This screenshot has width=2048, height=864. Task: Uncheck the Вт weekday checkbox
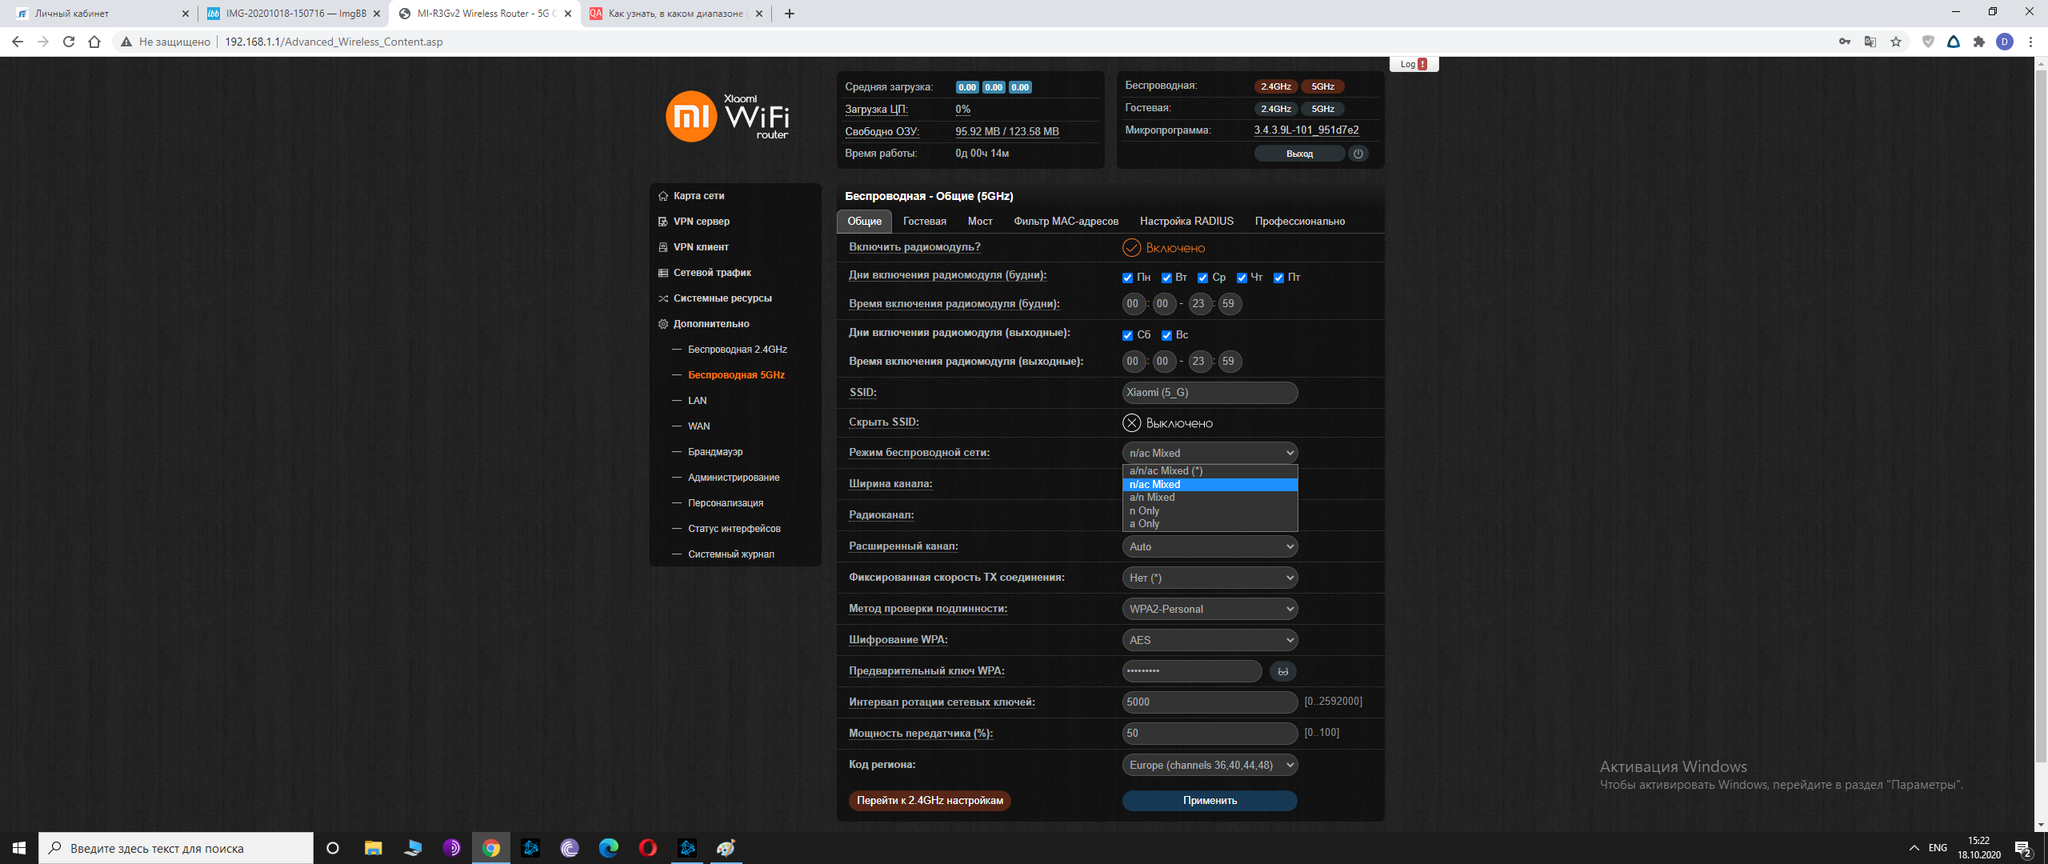click(1167, 278)
